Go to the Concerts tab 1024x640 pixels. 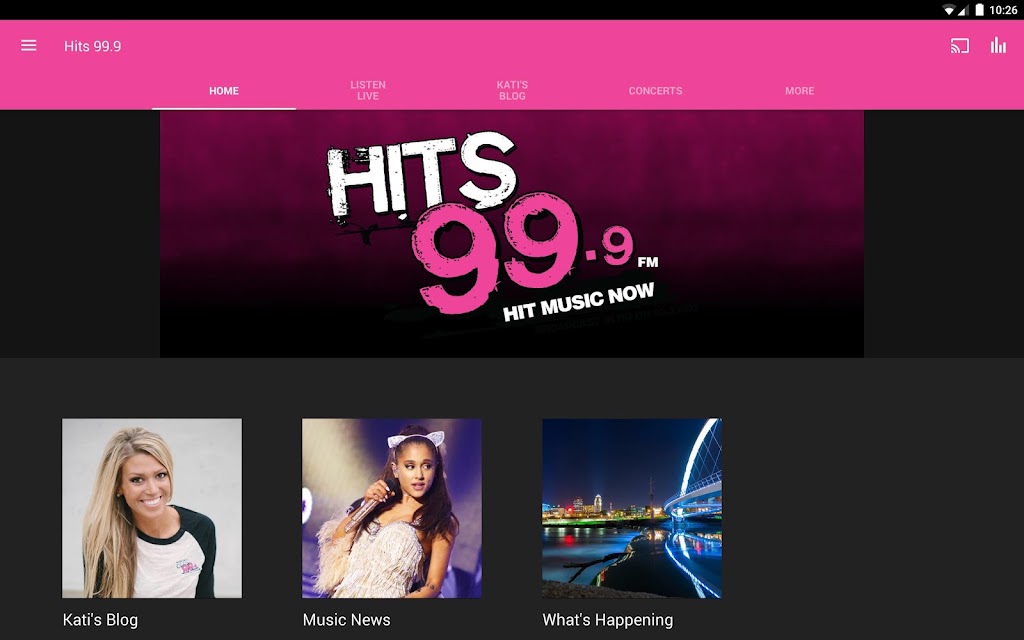[656, 91]
